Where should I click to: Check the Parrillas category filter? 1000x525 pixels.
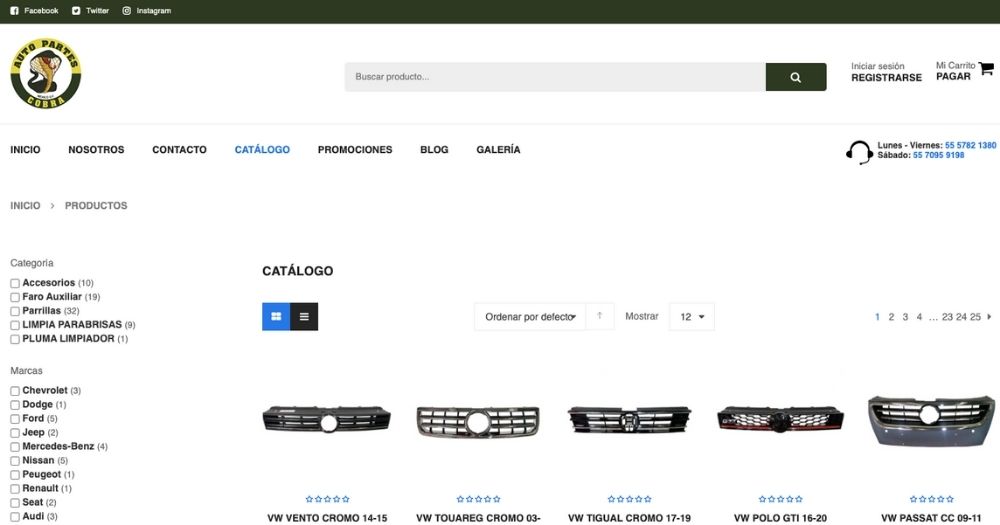pos(15,311)
